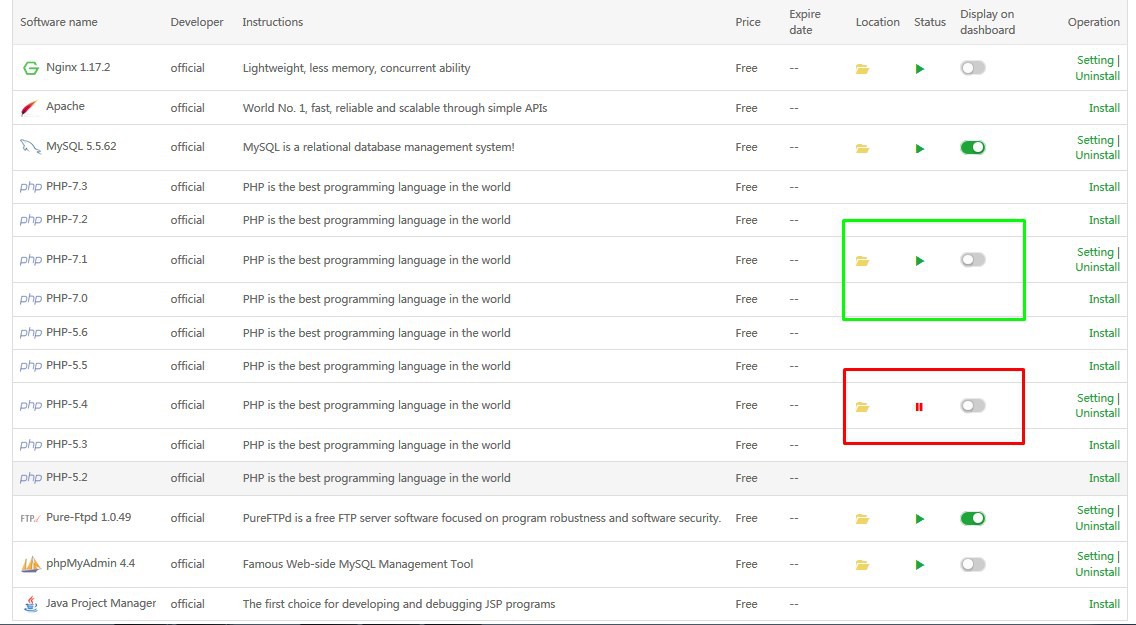Click the PHP-5.4 red stopped status icon
Screen dimensions: 1136x625
[x=919, y=407]
